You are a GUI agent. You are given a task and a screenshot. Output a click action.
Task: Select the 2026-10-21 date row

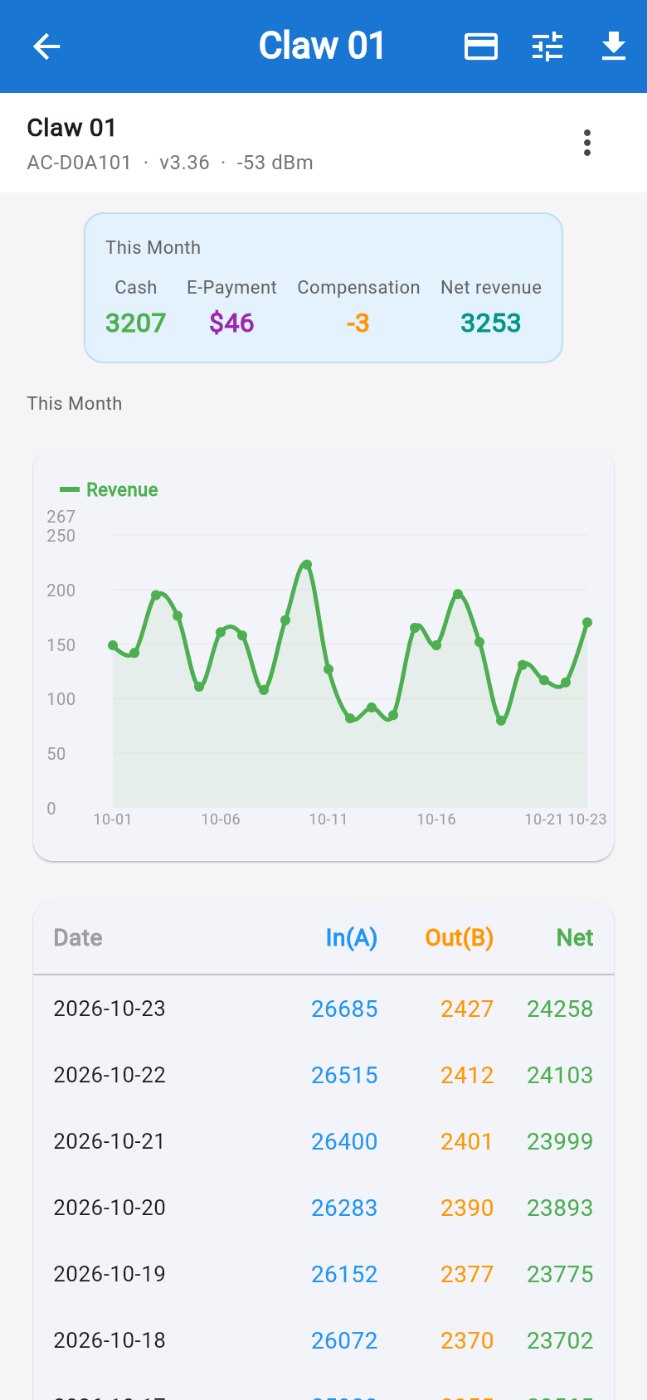pyautogui.click(x=323, y=1141)
